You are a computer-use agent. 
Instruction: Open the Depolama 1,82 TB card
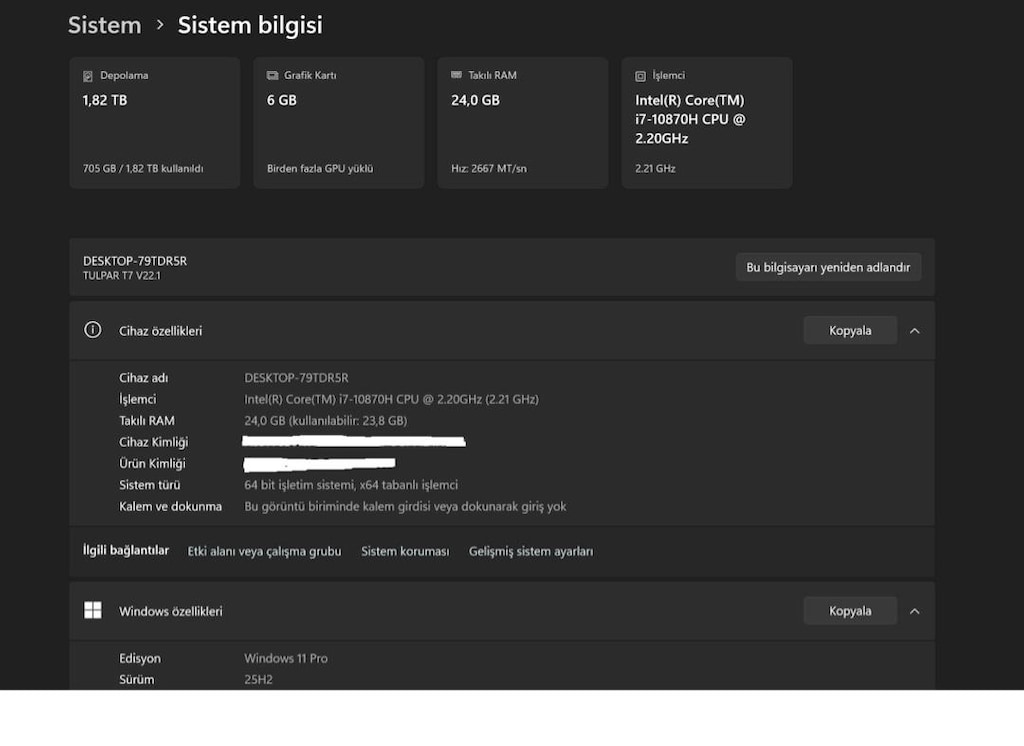pyautogui.click(x=155, y=123)
